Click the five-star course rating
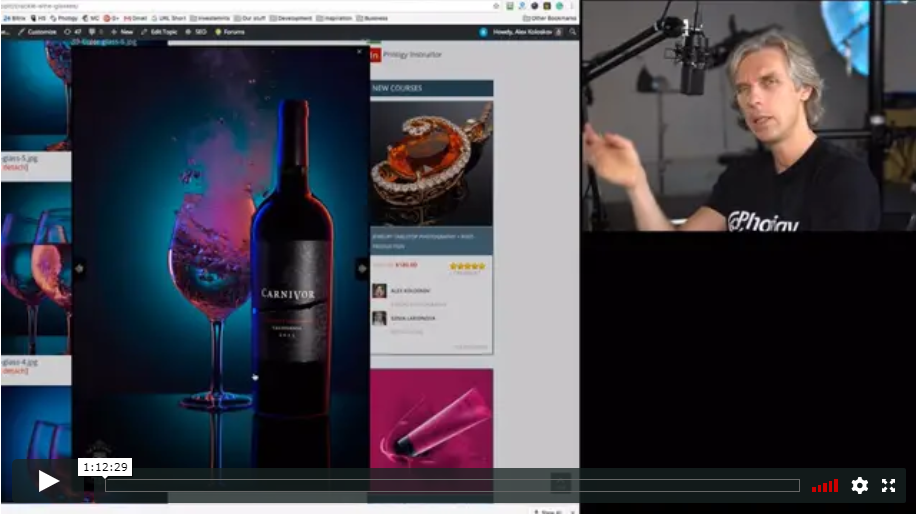The height and width of the screenshot is (514, 916). point(467,266)
